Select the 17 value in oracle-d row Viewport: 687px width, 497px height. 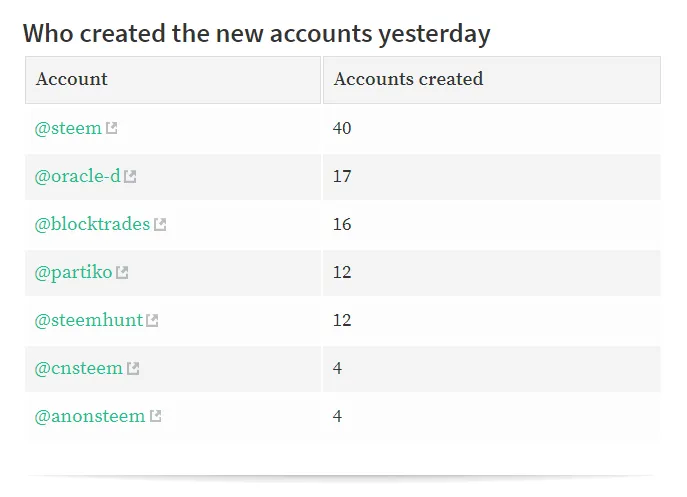342,176
